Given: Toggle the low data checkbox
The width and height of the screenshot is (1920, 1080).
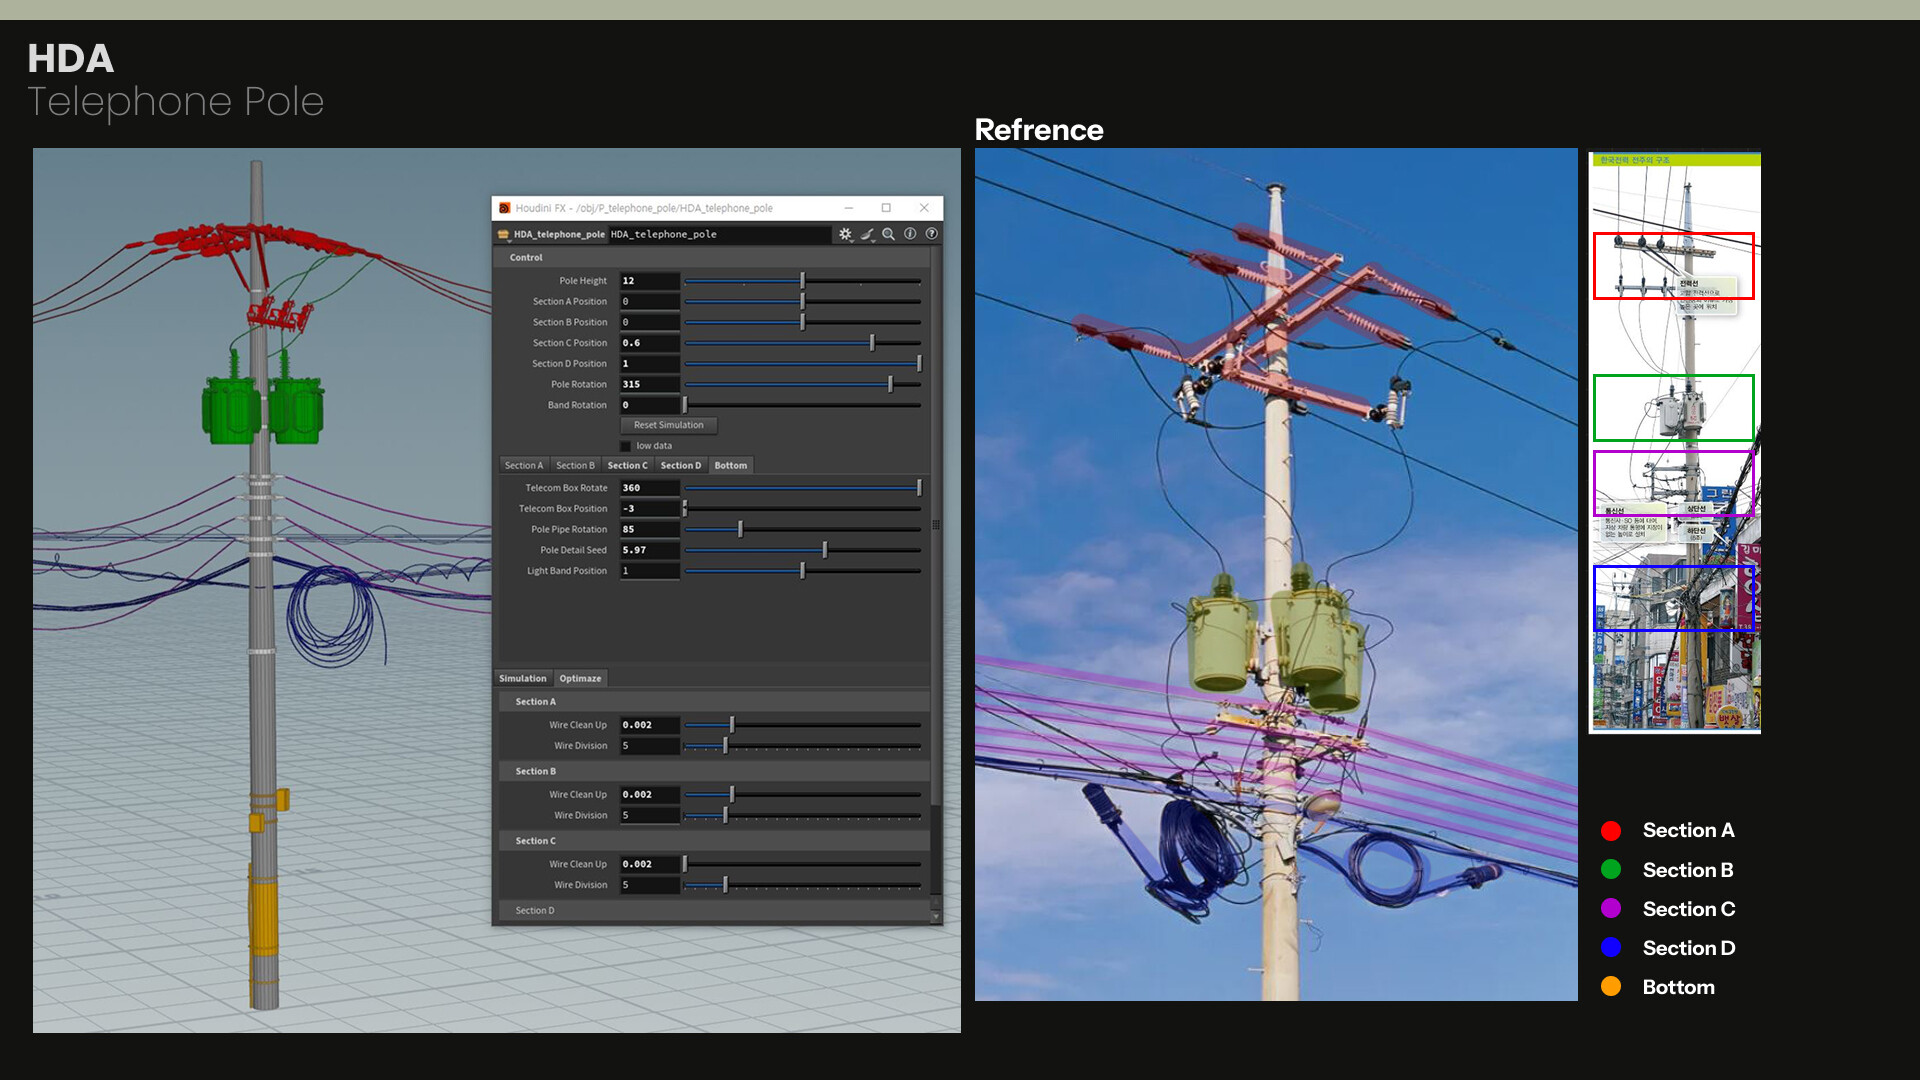Looking at the screenshot, I should pyautogui.click(x=626, y=446).
